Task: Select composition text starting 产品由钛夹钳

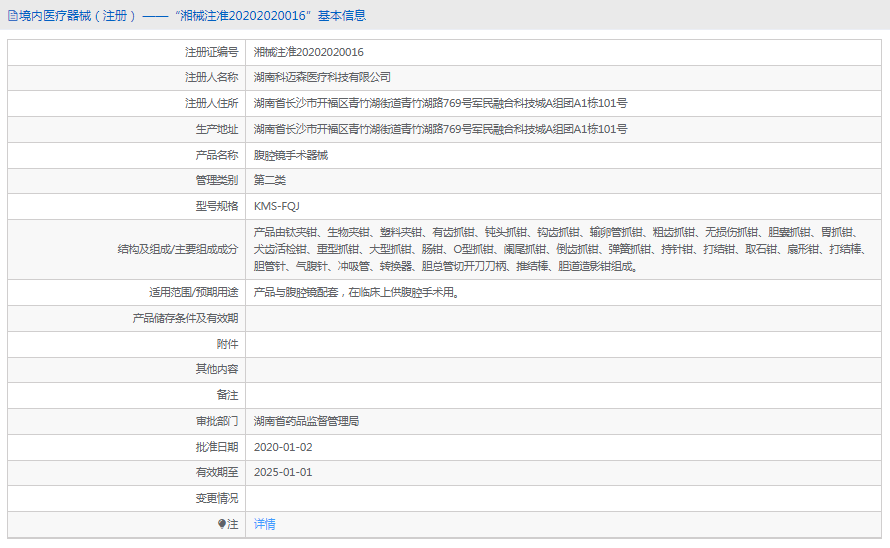Action: click(559, 249)
